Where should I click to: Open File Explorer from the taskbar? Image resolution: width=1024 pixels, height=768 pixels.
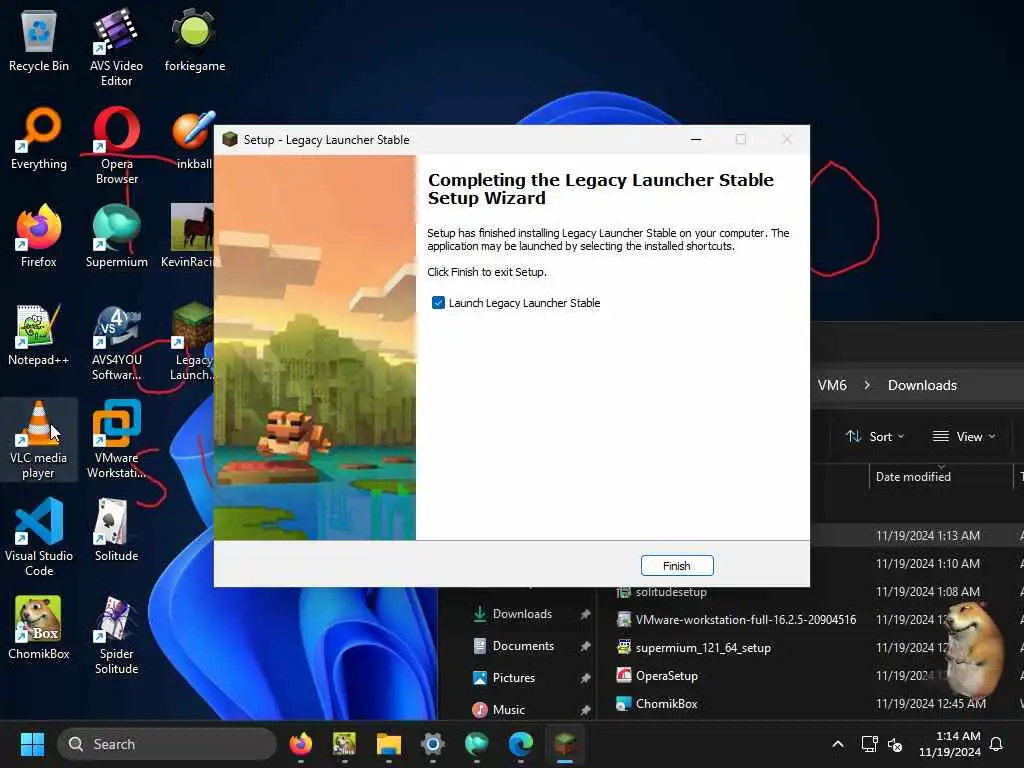[x=389, y=744]
